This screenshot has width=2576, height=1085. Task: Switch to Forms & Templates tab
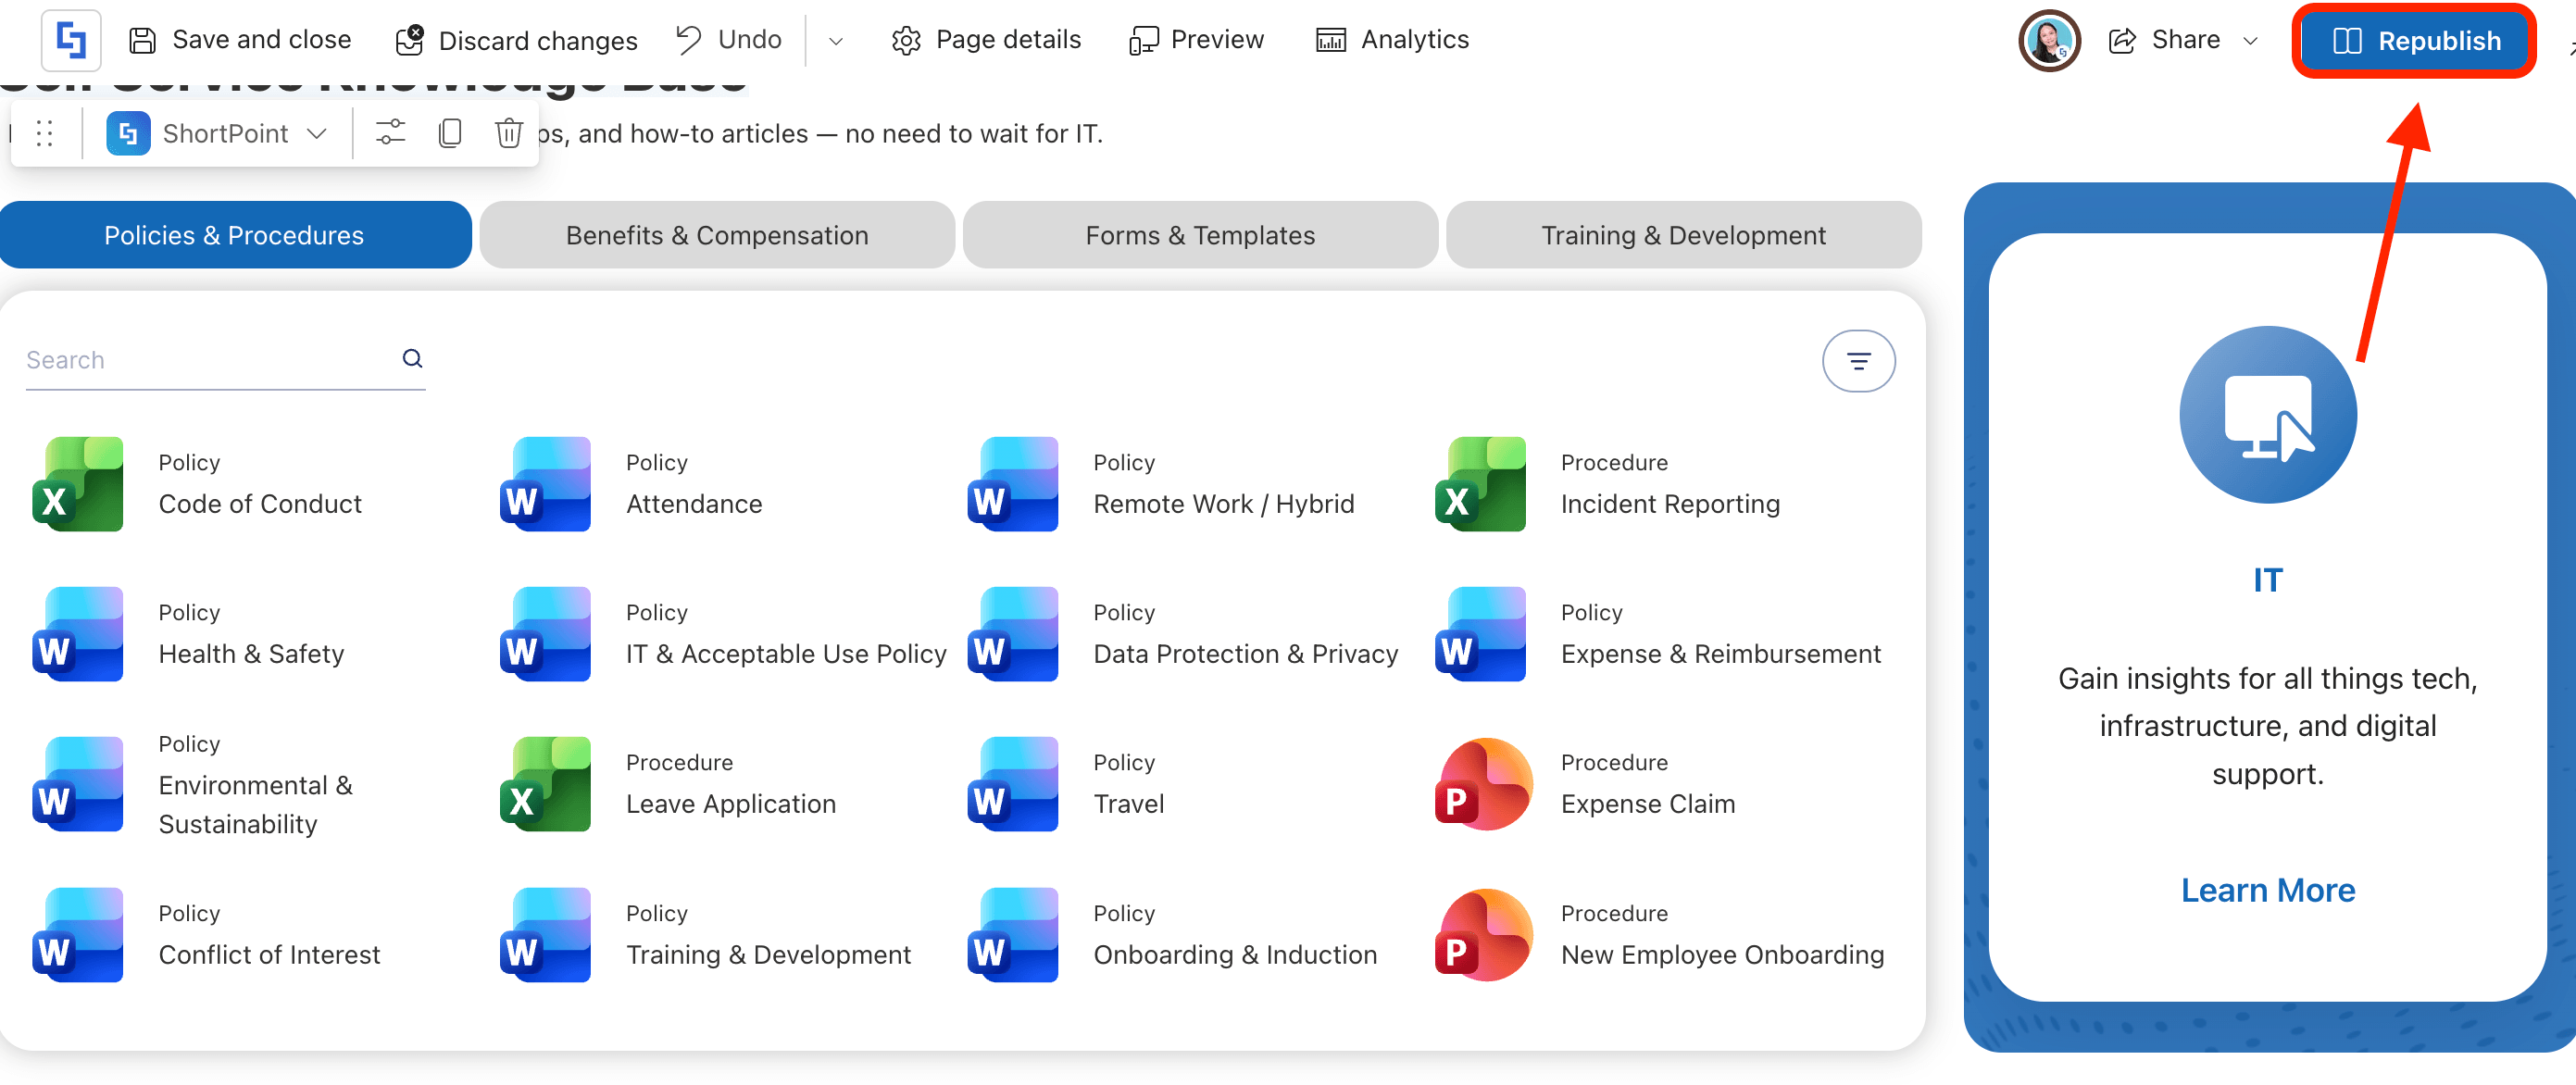click(1200, 235)
